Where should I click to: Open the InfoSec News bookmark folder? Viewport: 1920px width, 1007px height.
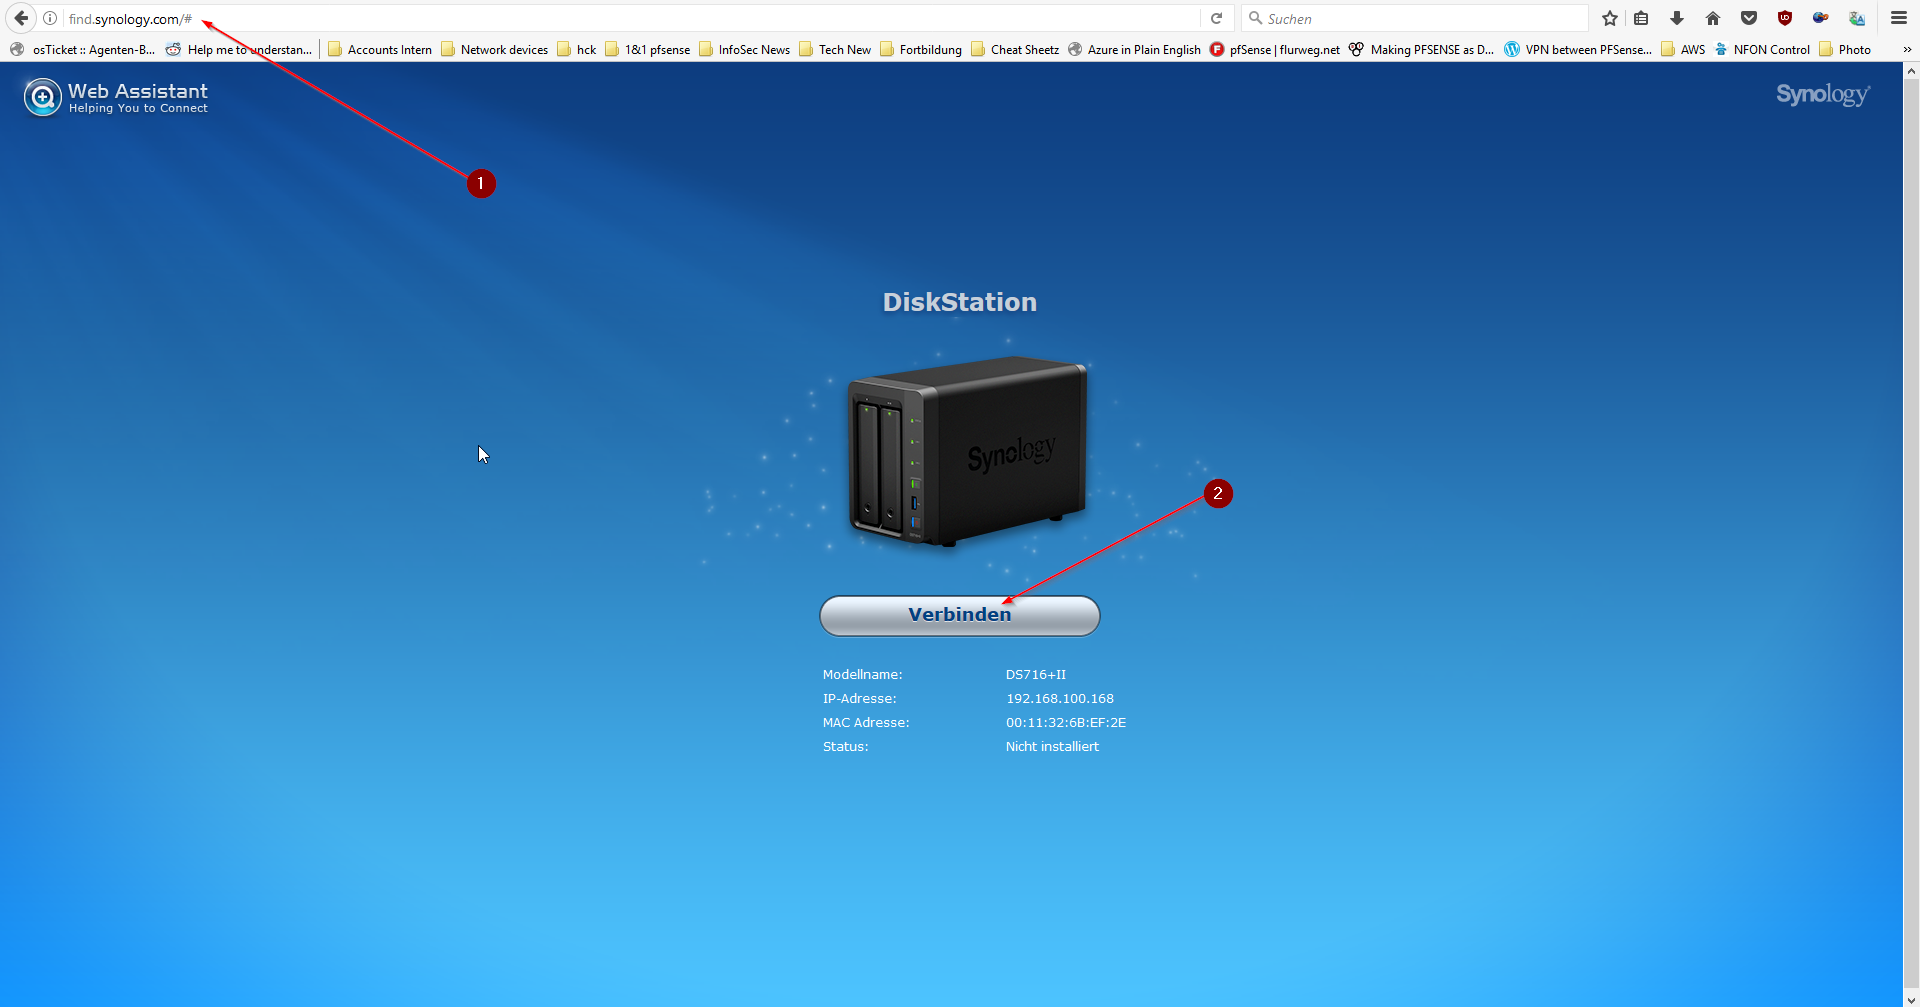(744, 49)
